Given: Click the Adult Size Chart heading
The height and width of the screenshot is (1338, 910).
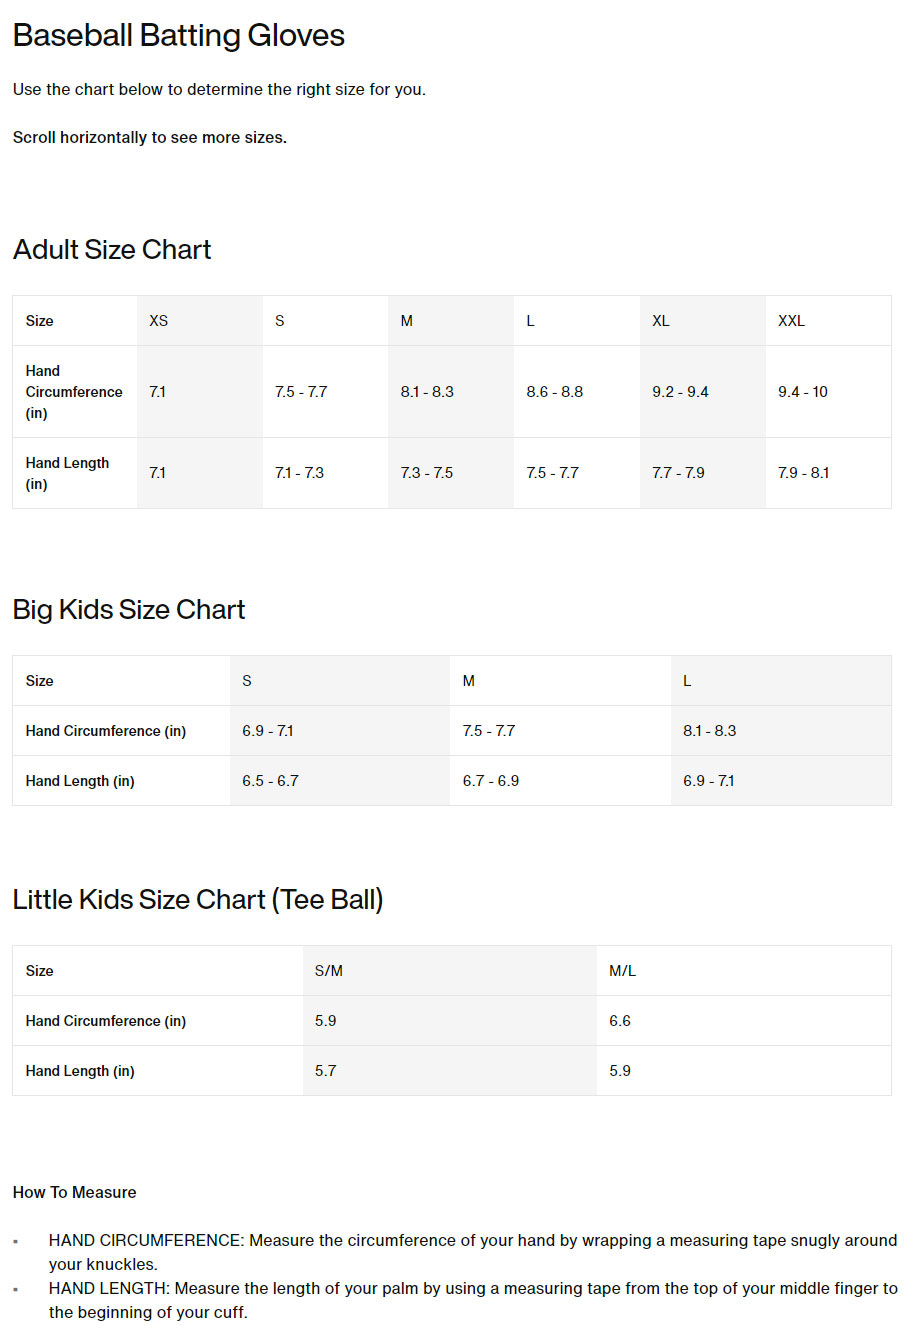Looking at the screenshot, I should click(112, 249).
